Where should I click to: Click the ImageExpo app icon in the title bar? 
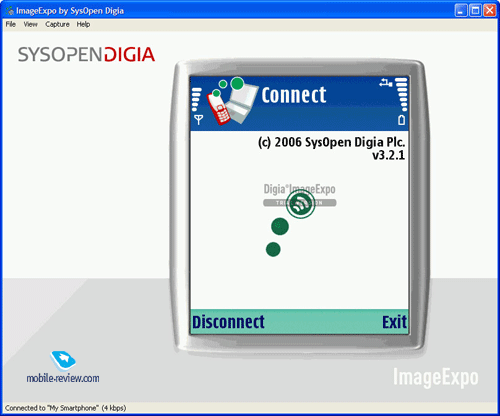pyautogui.click(x=10, y=11)
